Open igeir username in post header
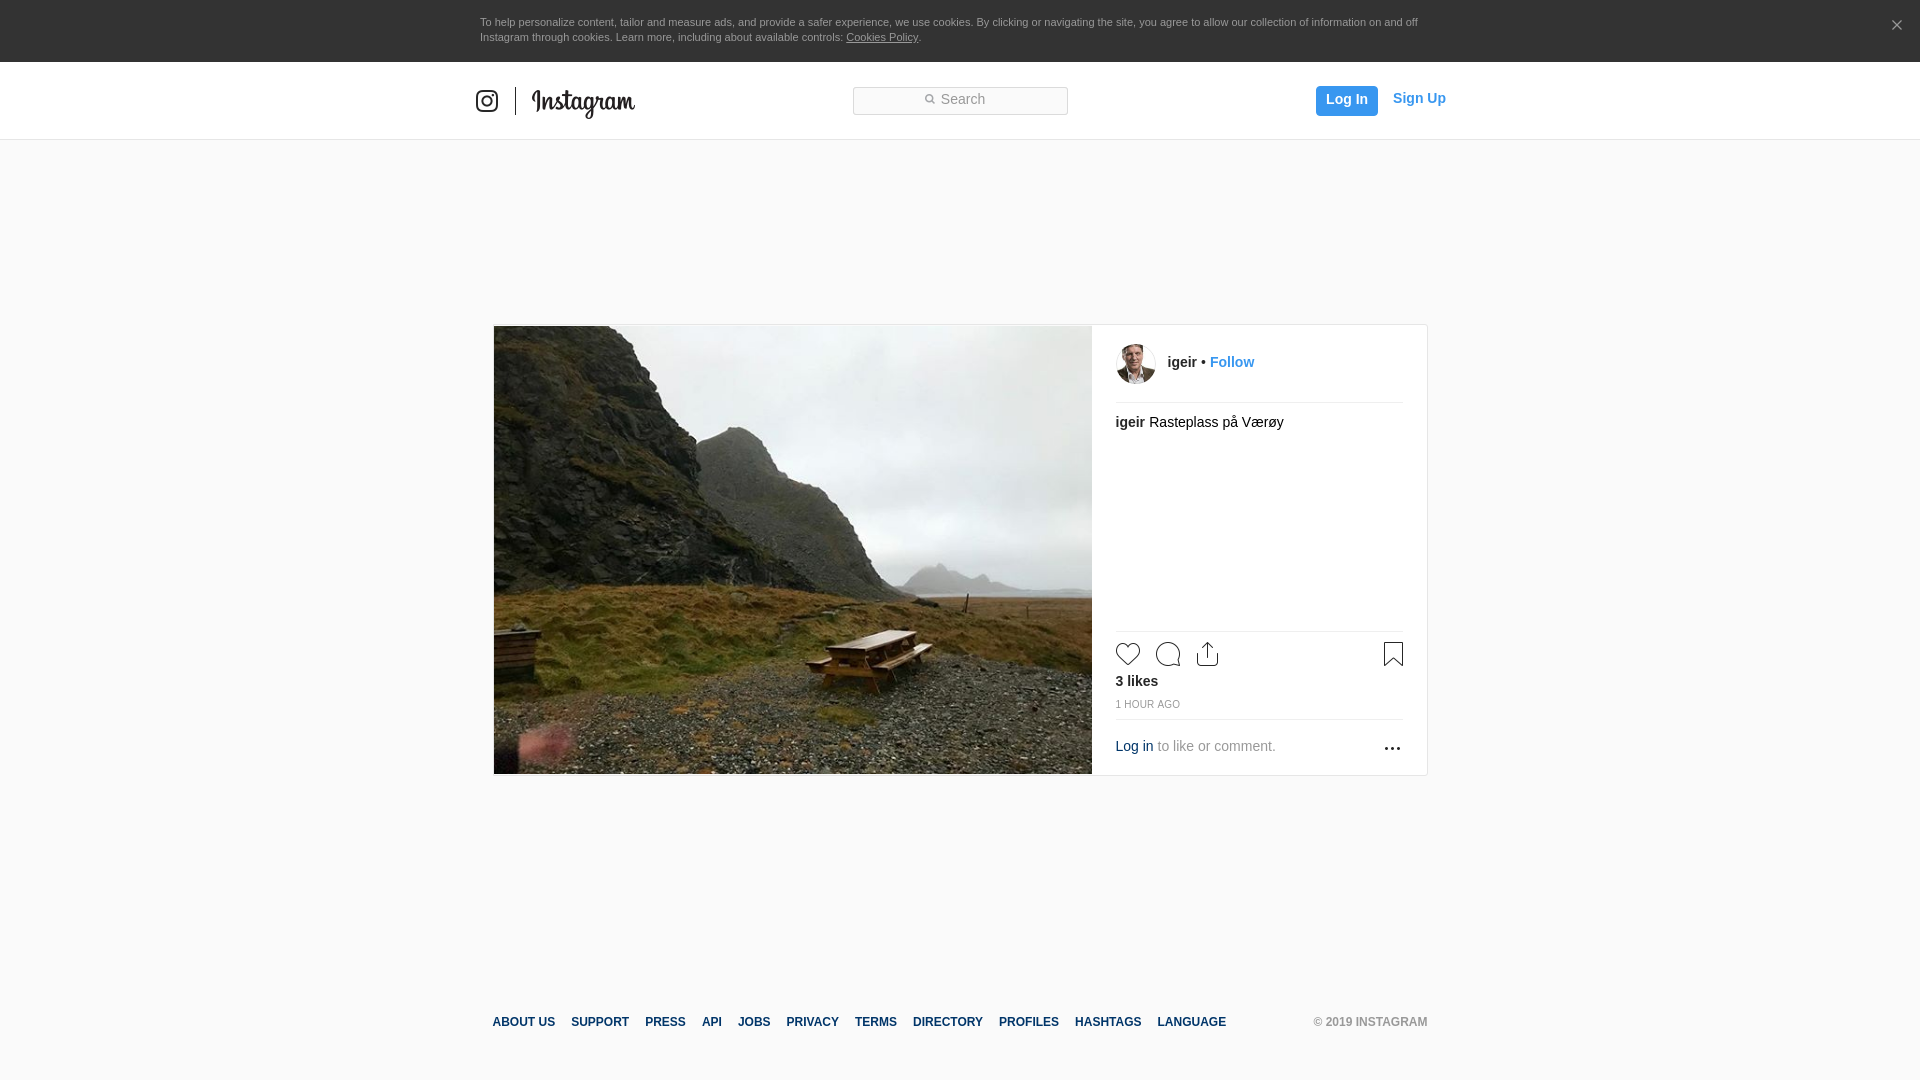 click(1181, 362)
